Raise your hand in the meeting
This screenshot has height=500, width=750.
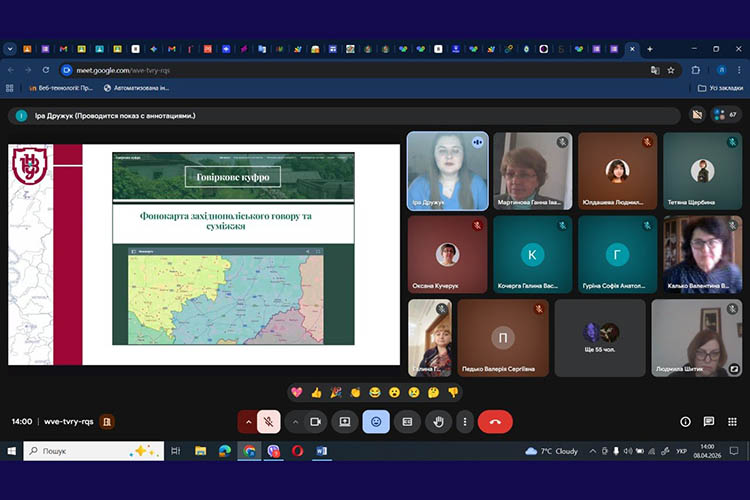[438, 422]
